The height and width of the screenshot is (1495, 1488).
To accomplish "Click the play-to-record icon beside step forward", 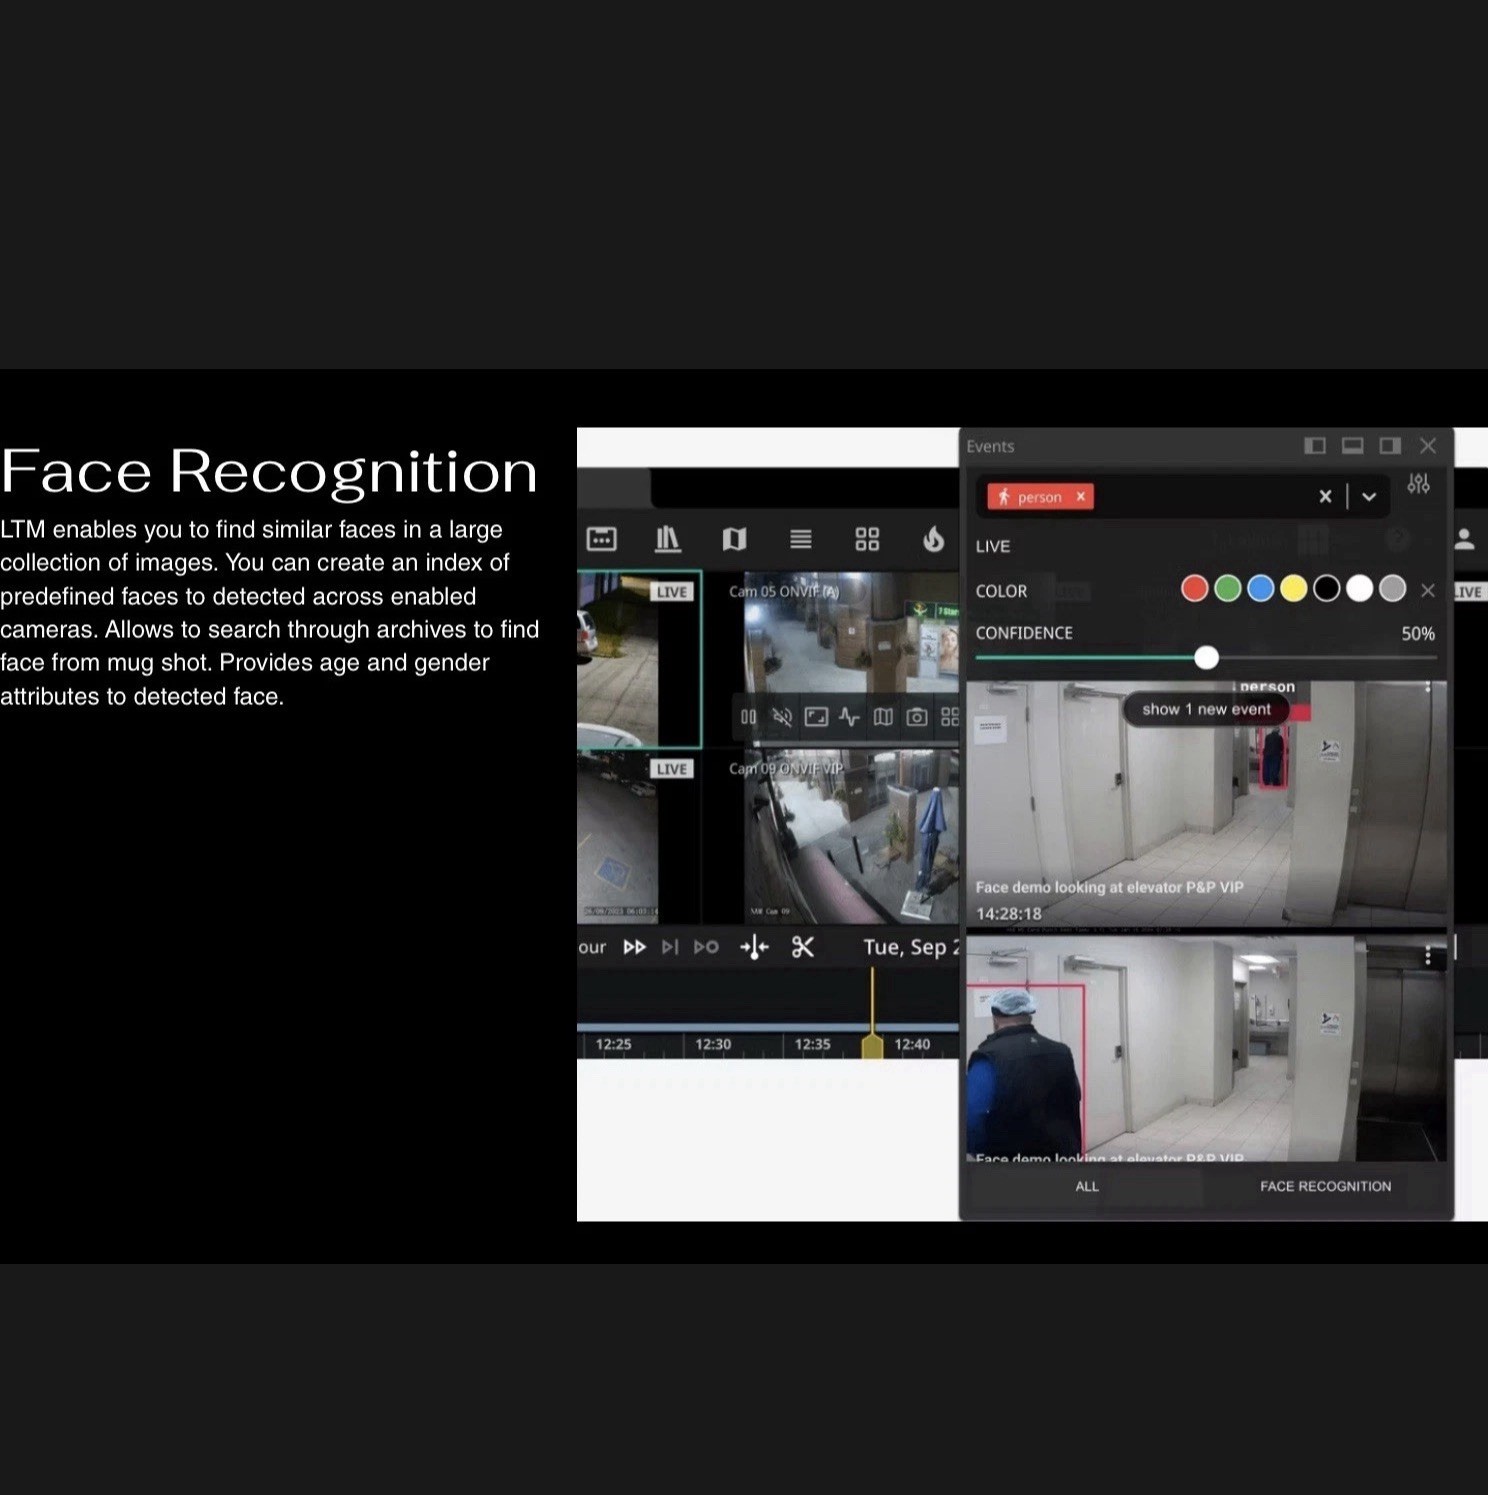I will [x=706, y=947].
